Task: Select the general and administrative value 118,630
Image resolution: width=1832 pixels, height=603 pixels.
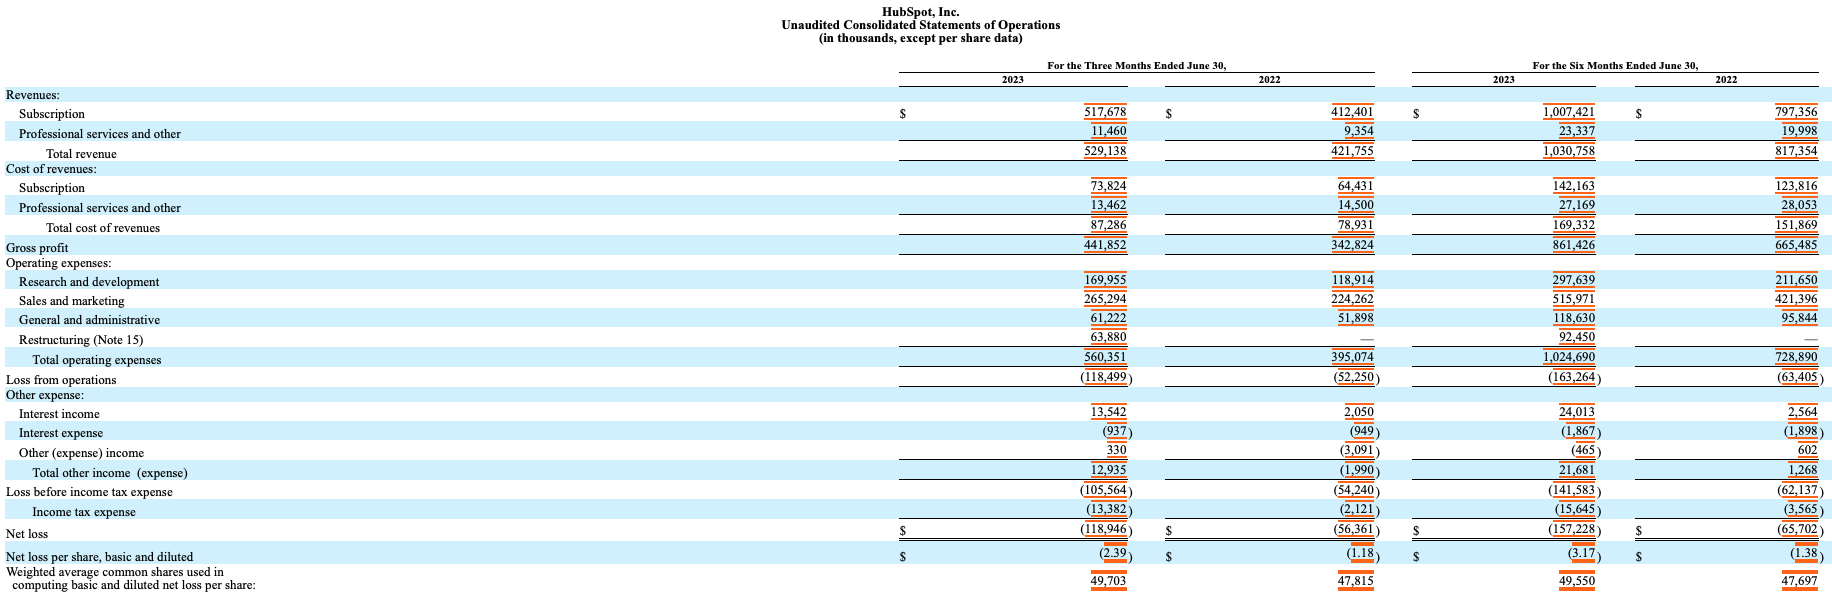Action: click(x=1574, y=318)
